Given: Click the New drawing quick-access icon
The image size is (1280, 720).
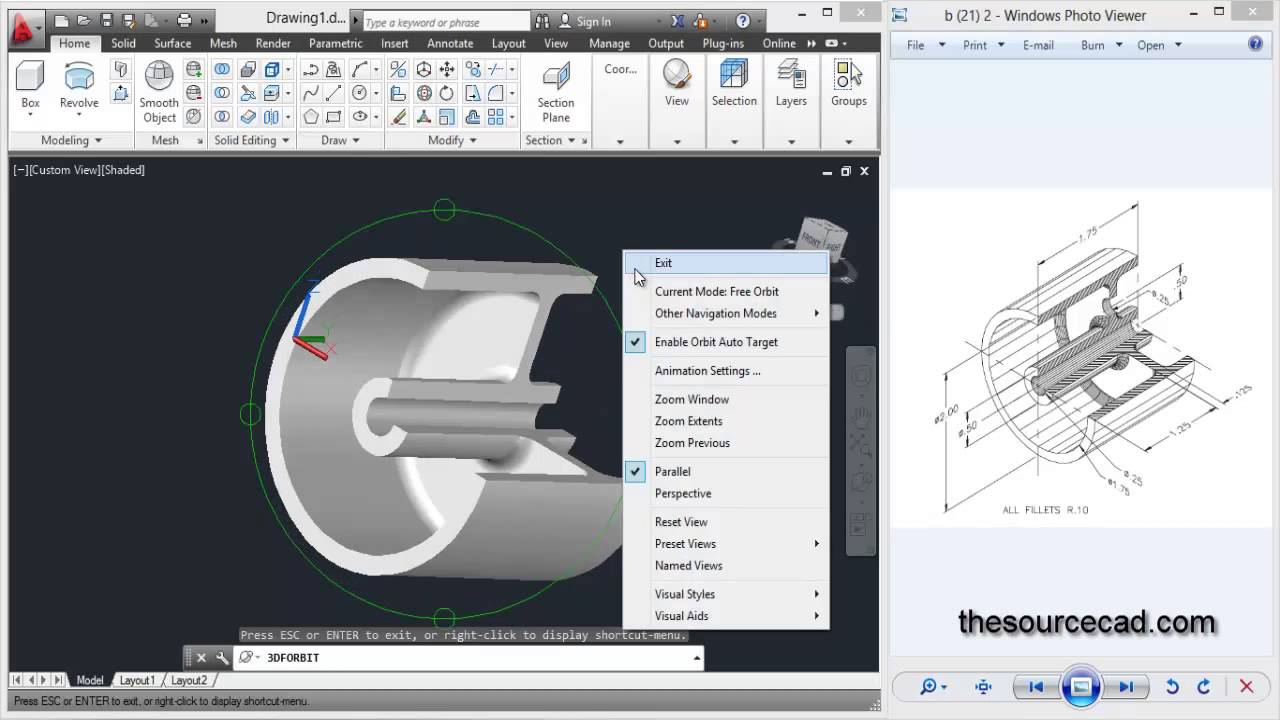Looking at the screenshot, I should pyautogui.click(x=62, y=20).
